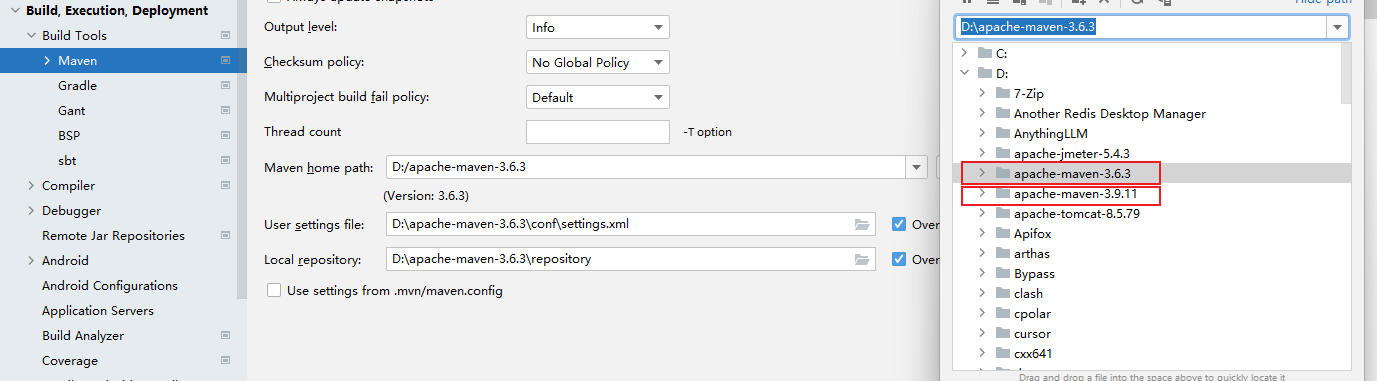The width and height of the screenshot is (1377, 381).
Task: Select Gant in settings tree
Action: click(71, 111)
